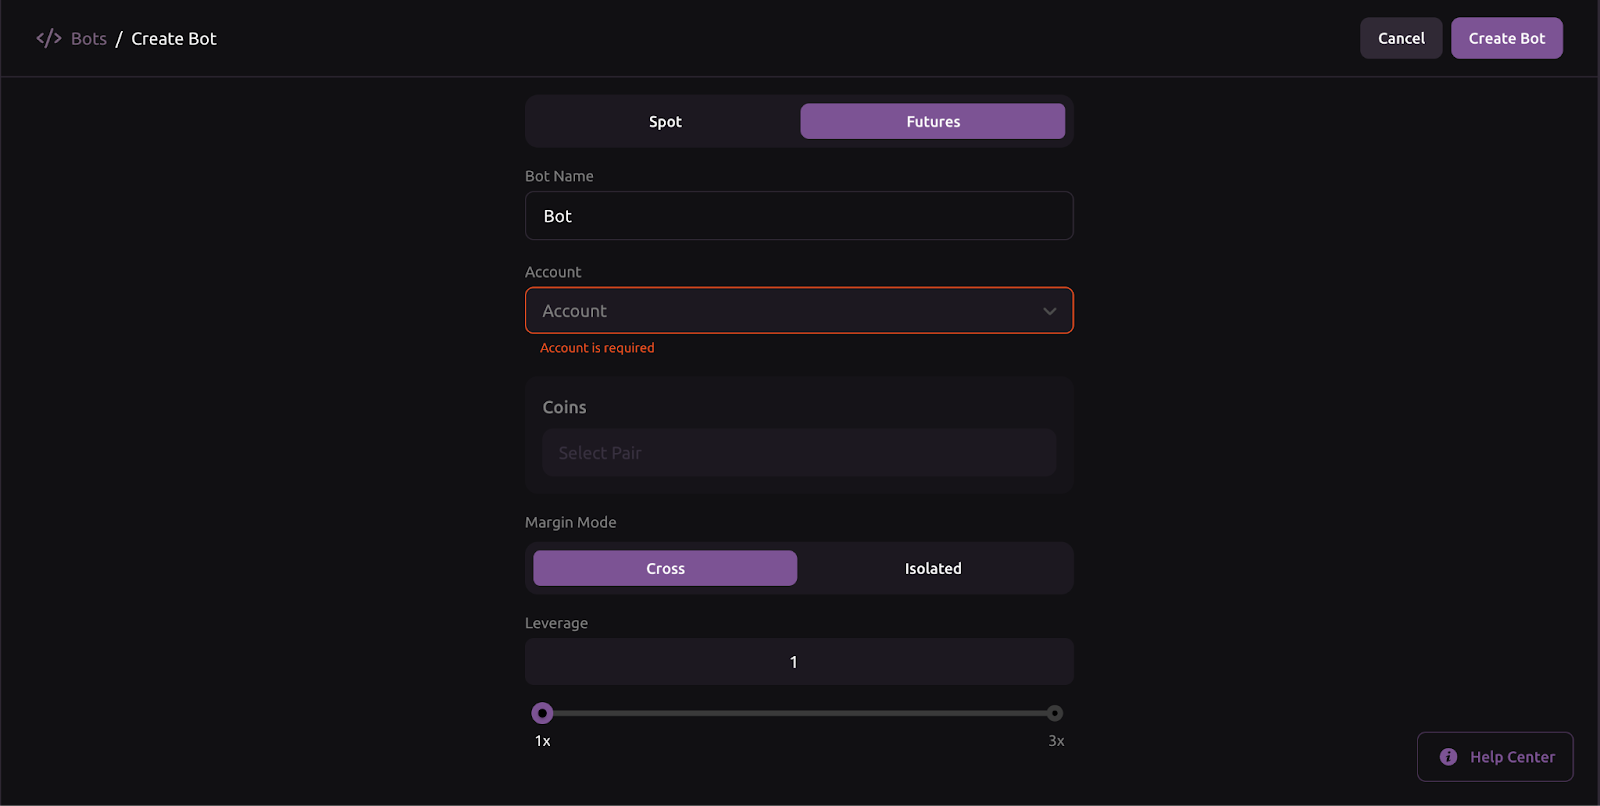1600x806 pixels.
Task: Click the 3x label under the slider
Action: coord(1056,741)
